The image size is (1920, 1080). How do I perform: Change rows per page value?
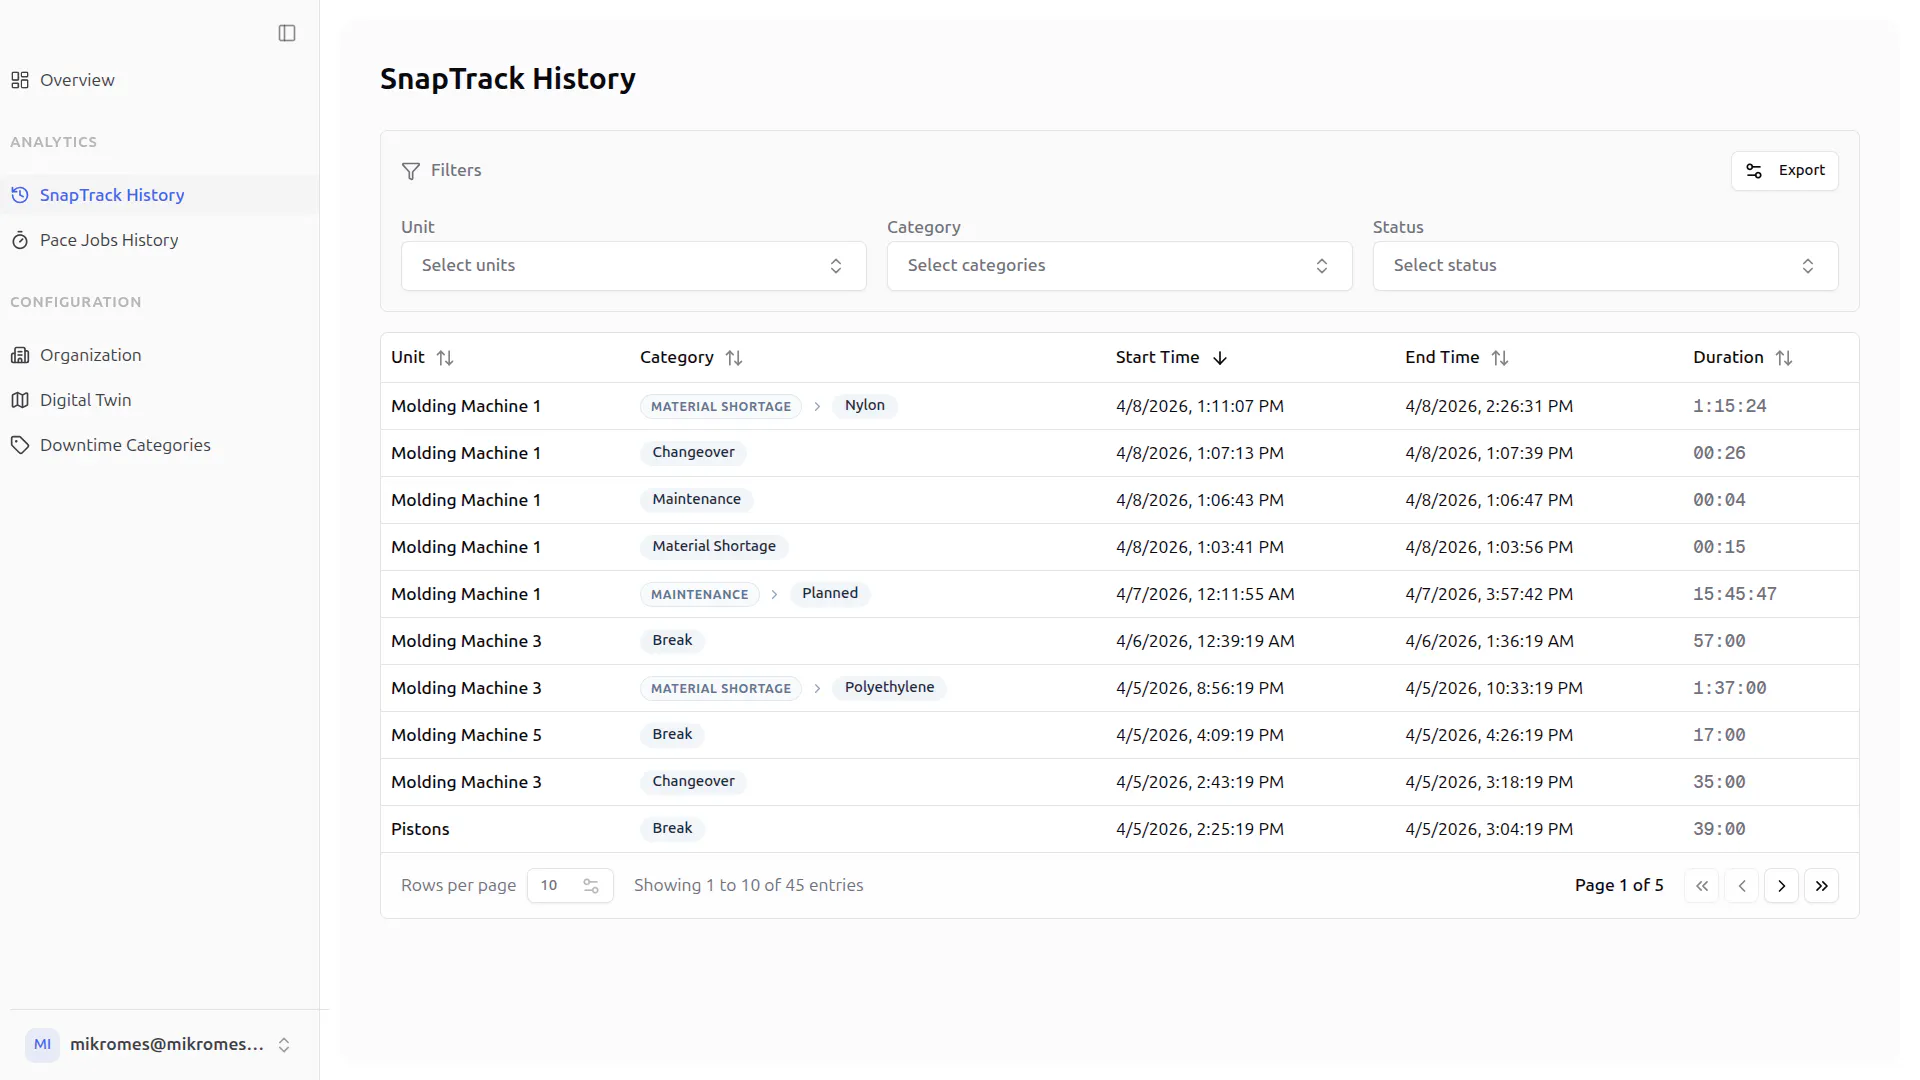point(570,886)
